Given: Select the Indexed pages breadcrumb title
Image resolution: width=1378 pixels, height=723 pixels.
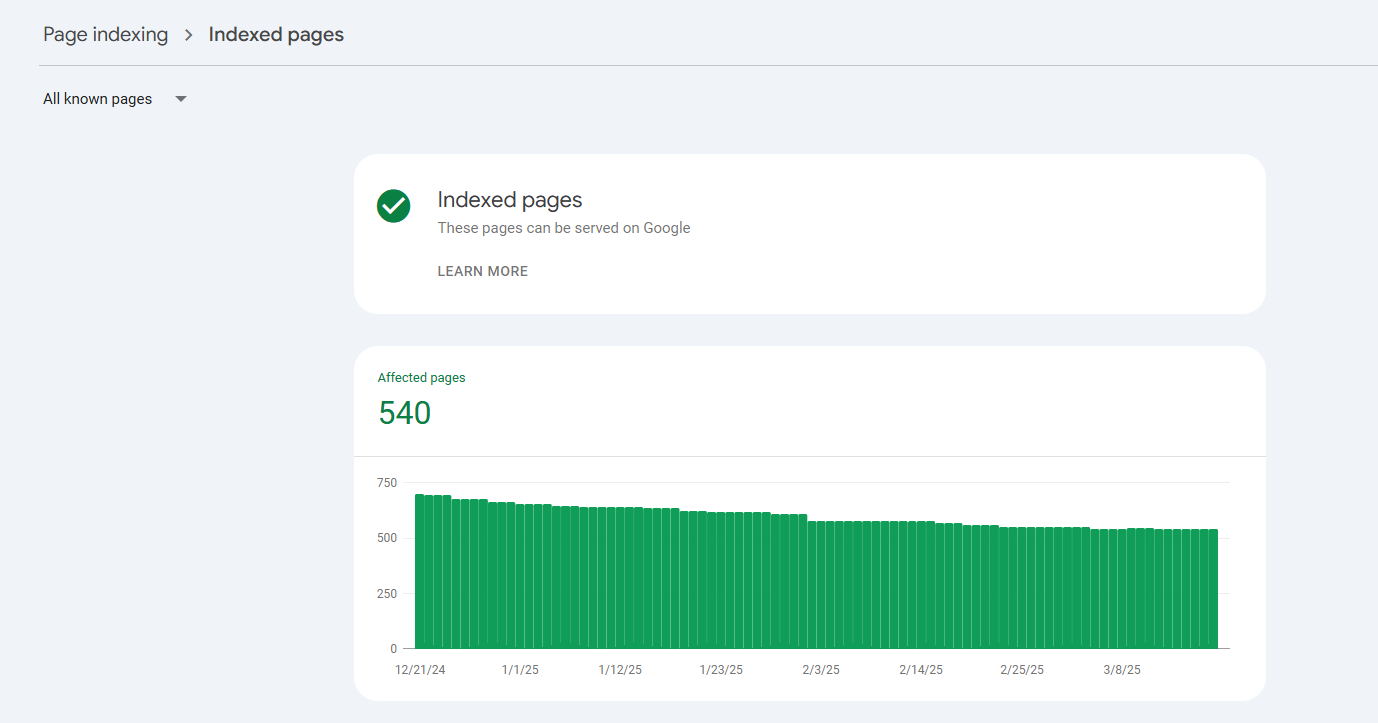Looking at the screenshot, I should click(x=276, y=35).
